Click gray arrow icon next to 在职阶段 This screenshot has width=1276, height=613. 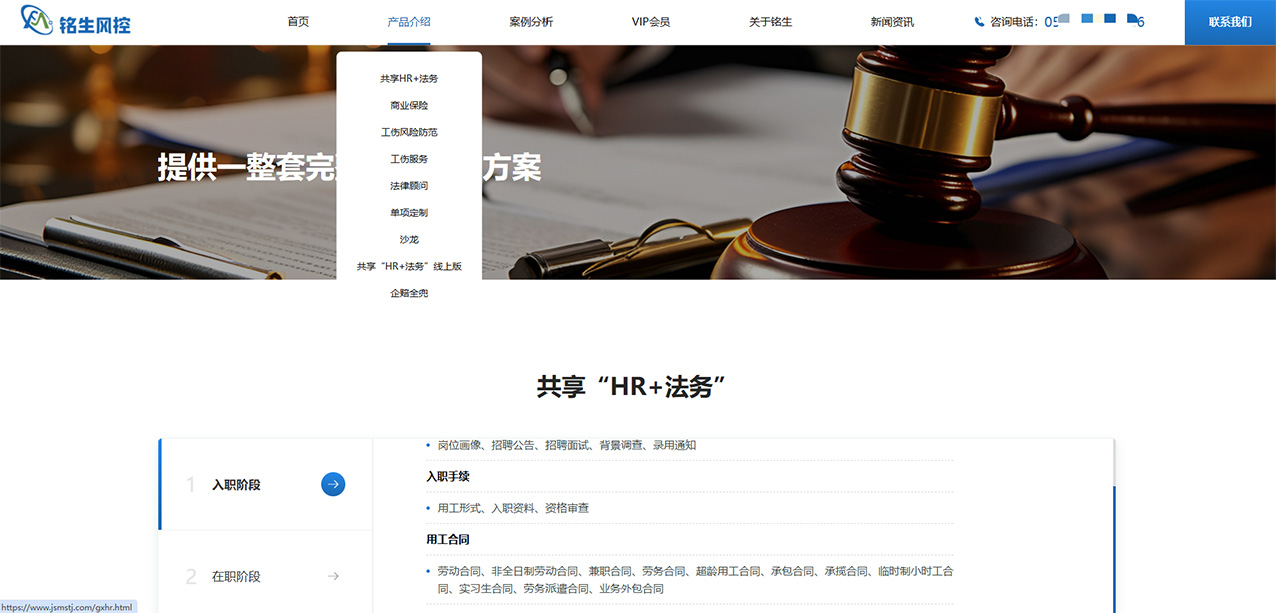click(333, 576)
